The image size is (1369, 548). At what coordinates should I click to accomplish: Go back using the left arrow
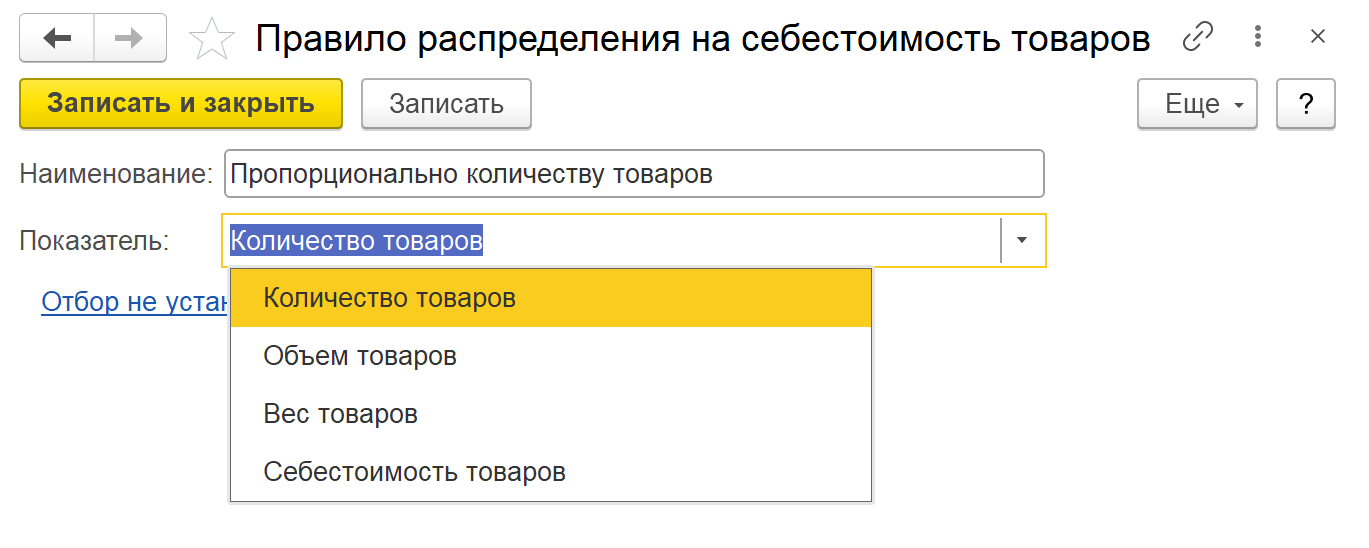pyautogui.click(x=57, y=39)
